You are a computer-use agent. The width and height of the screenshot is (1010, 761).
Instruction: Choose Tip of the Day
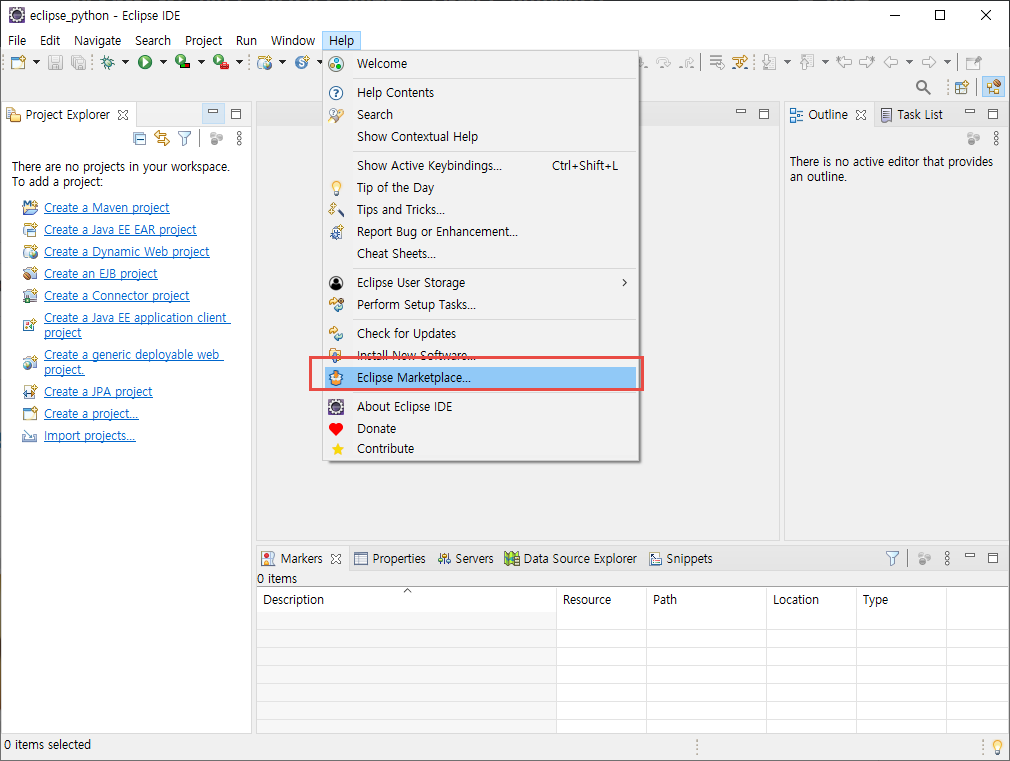click(481, 188)
